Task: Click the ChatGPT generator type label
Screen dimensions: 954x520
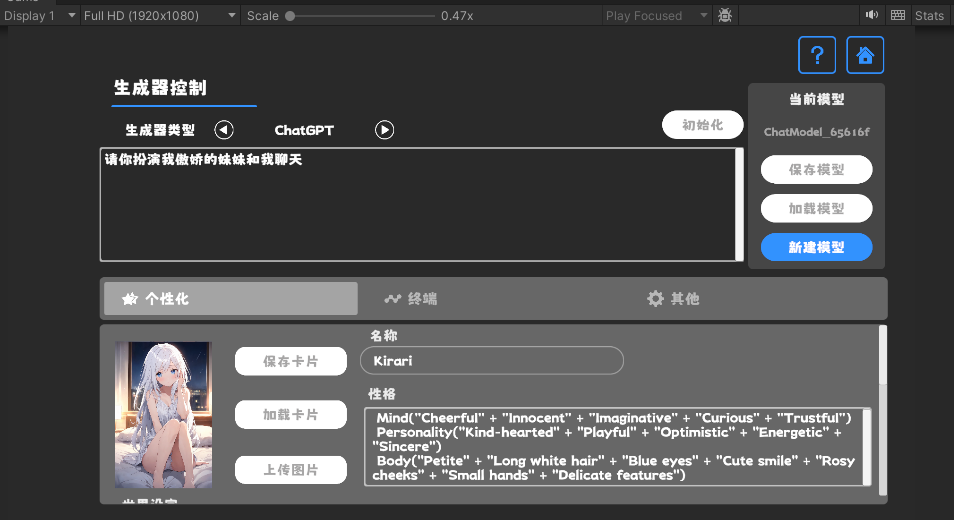Action: click(304, 130)
